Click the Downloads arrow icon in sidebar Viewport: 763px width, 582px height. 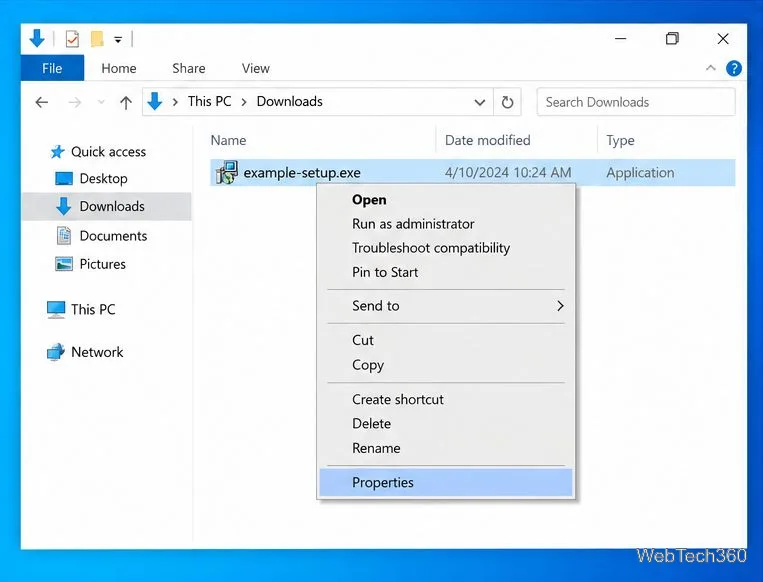click(x=64, y=206)
